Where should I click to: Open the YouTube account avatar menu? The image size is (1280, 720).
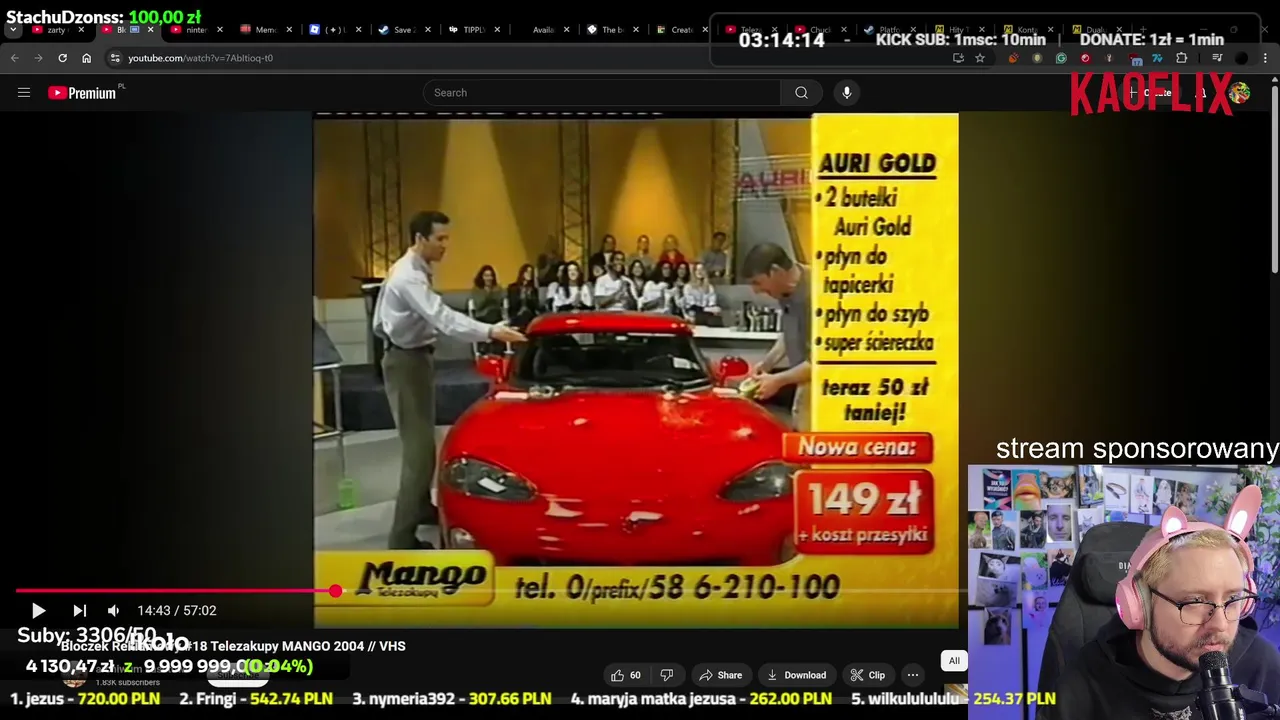(1240, 93)
